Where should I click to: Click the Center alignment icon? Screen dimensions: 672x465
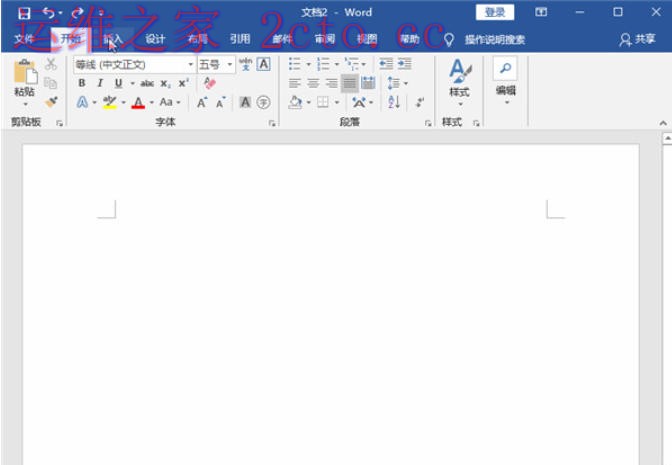[313, 83]
